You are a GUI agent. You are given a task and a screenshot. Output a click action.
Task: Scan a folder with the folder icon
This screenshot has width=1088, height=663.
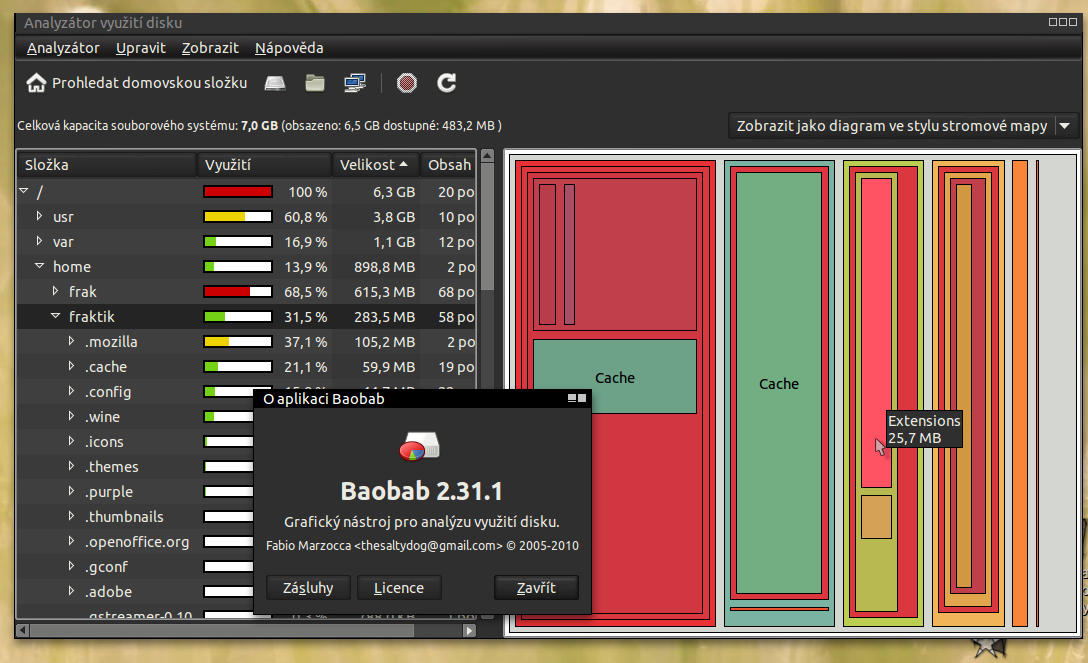tap(315, 83)
